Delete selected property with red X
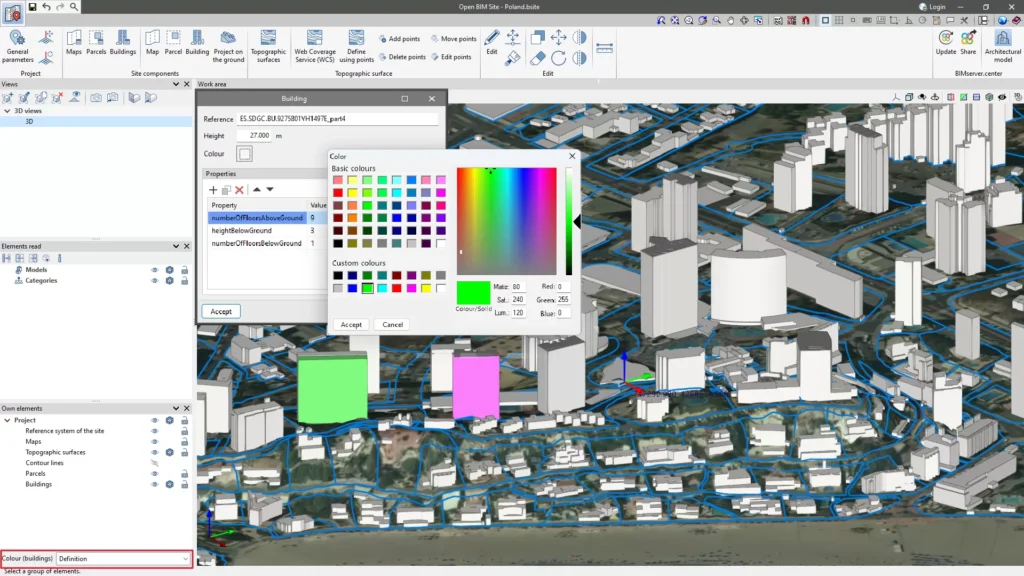Screen dimensions: 1024x576 240,189
